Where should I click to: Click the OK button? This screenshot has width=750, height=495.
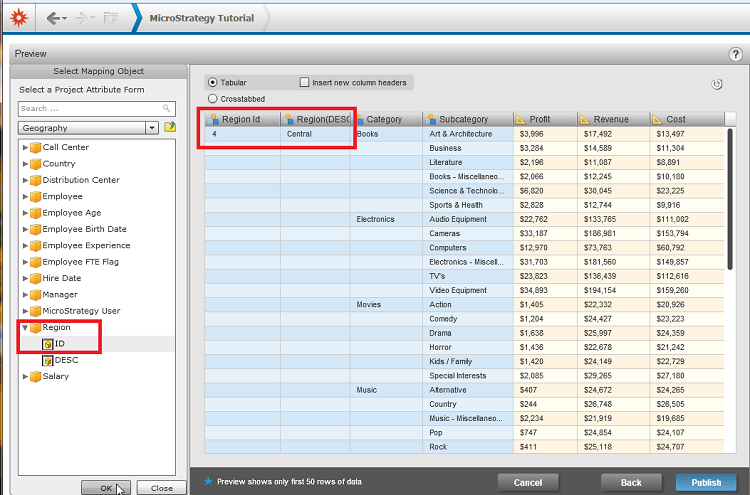pos(106,488)
